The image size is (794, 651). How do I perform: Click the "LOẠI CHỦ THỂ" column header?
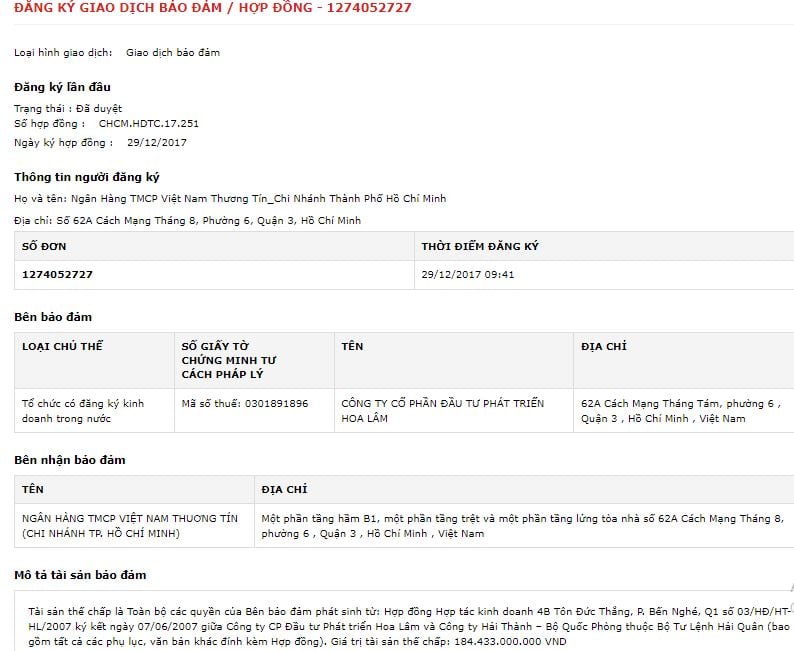coord(62,347)
